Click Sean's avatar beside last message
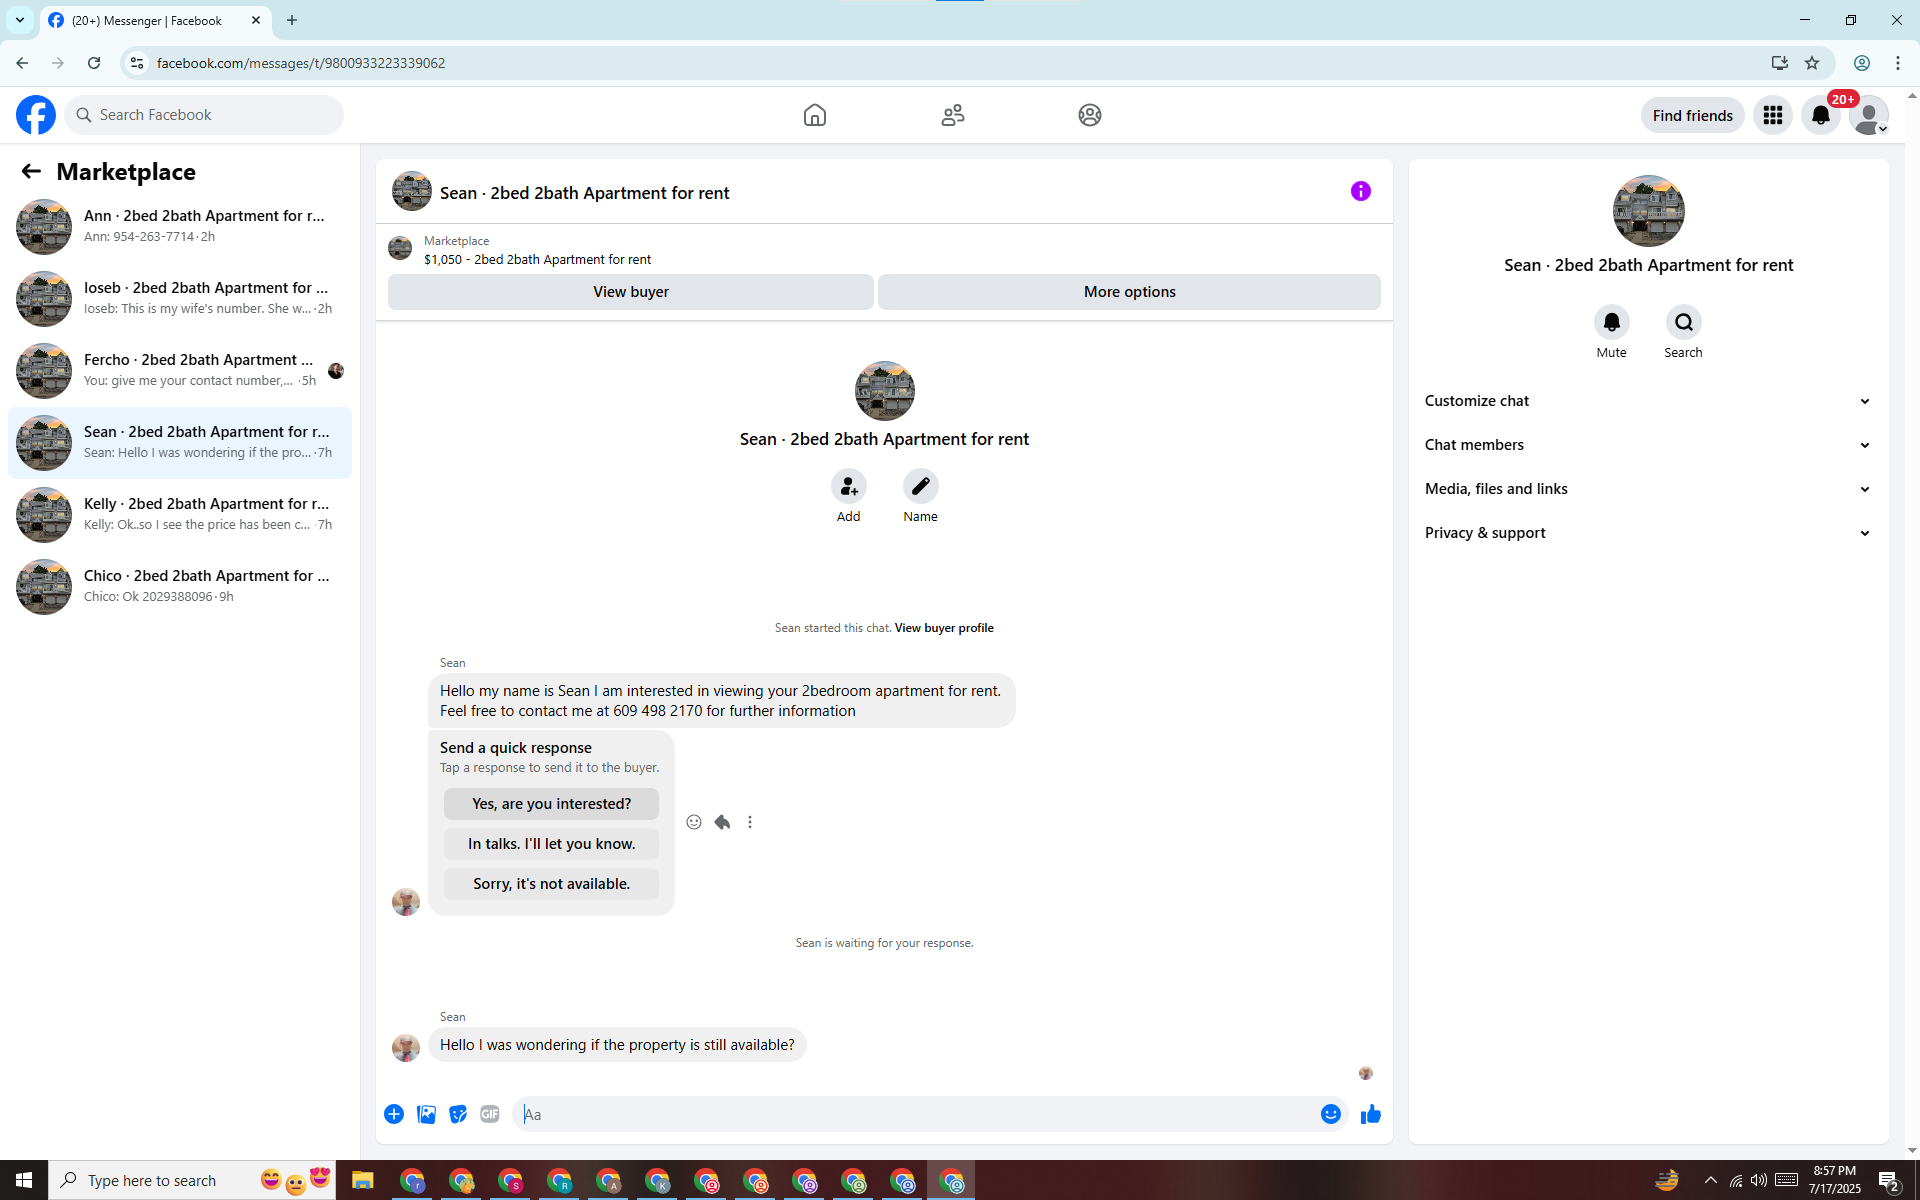1920x1200 pixels. [x=406, y=1047]
